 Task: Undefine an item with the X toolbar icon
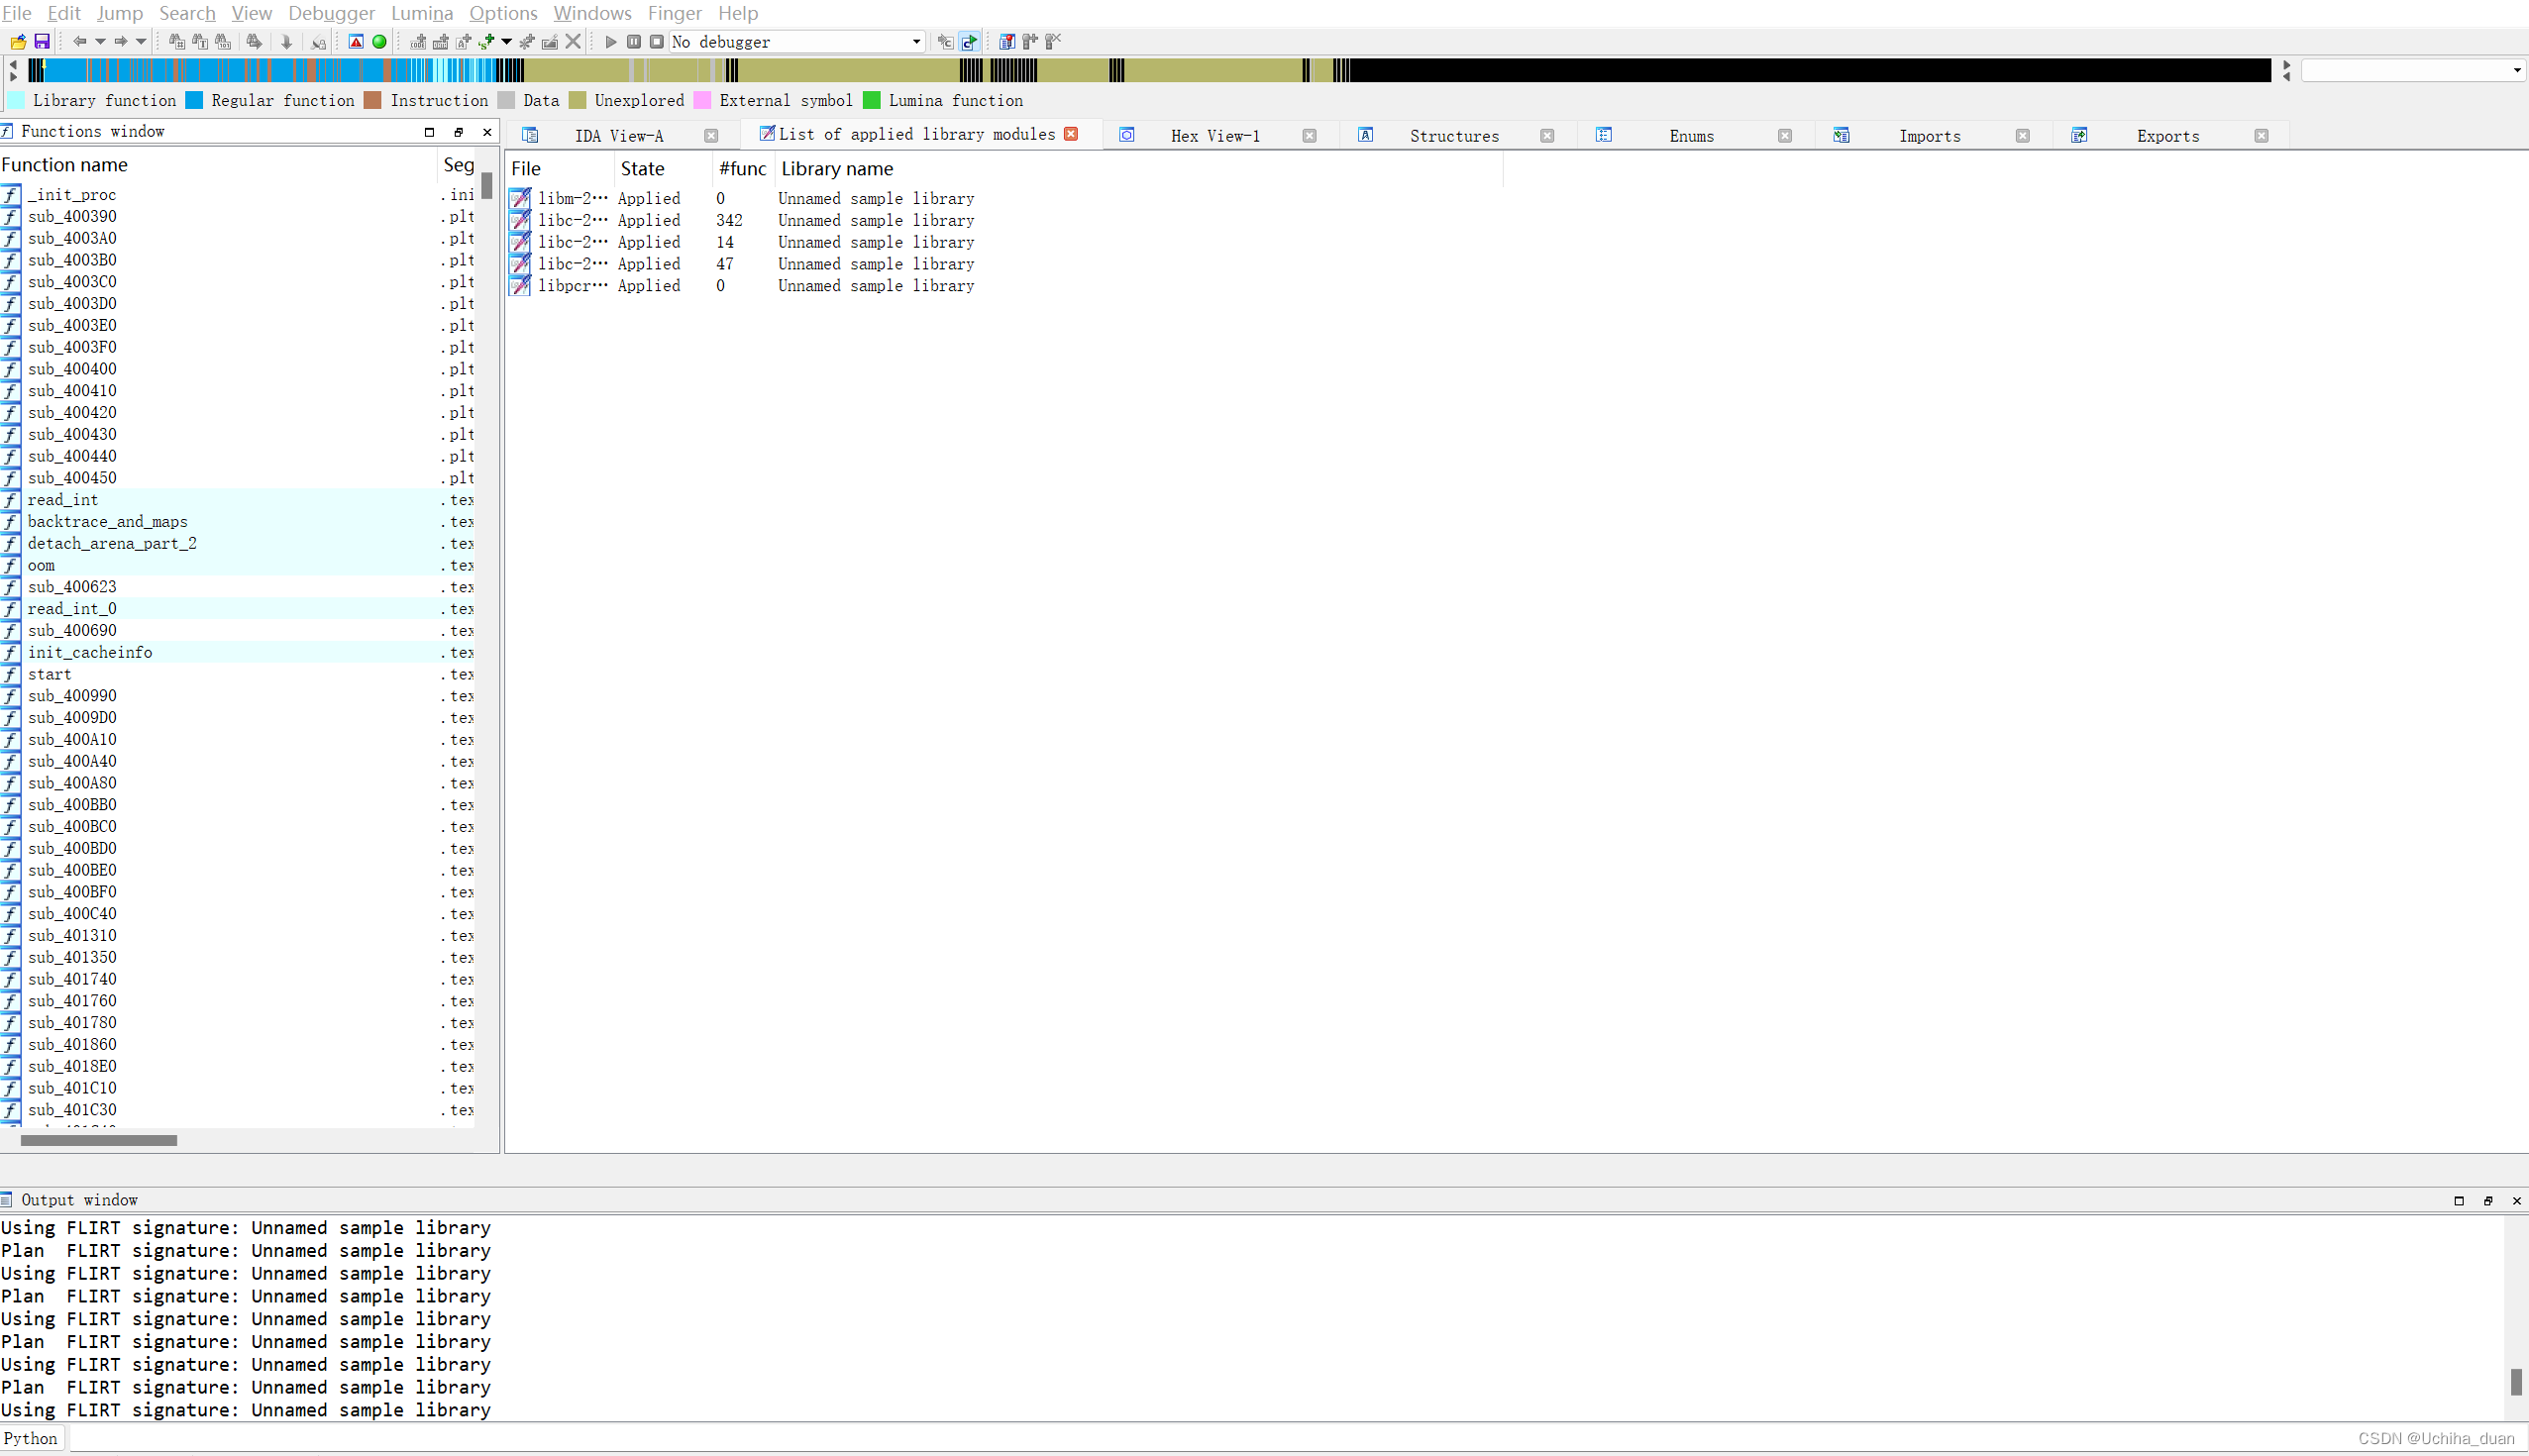pyautogui.click(x=573, y=41)
